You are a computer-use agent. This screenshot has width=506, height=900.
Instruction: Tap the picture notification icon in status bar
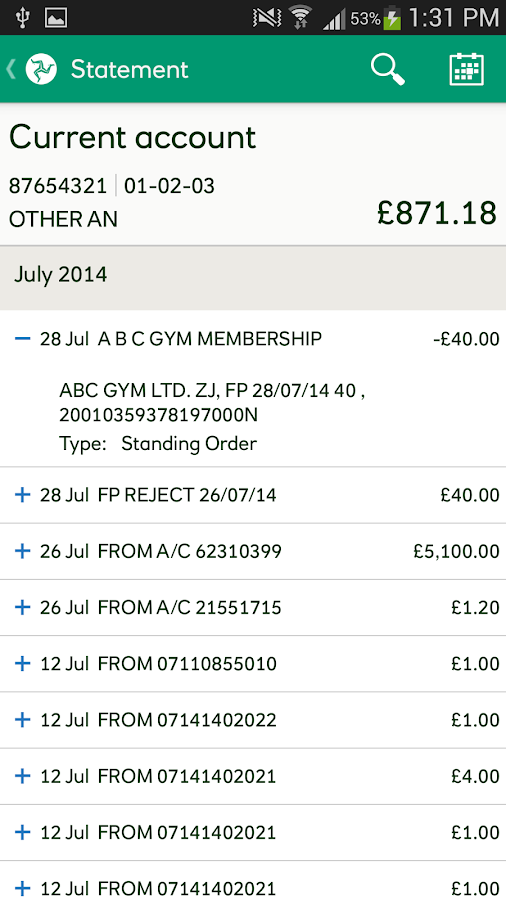click(56, 18)
